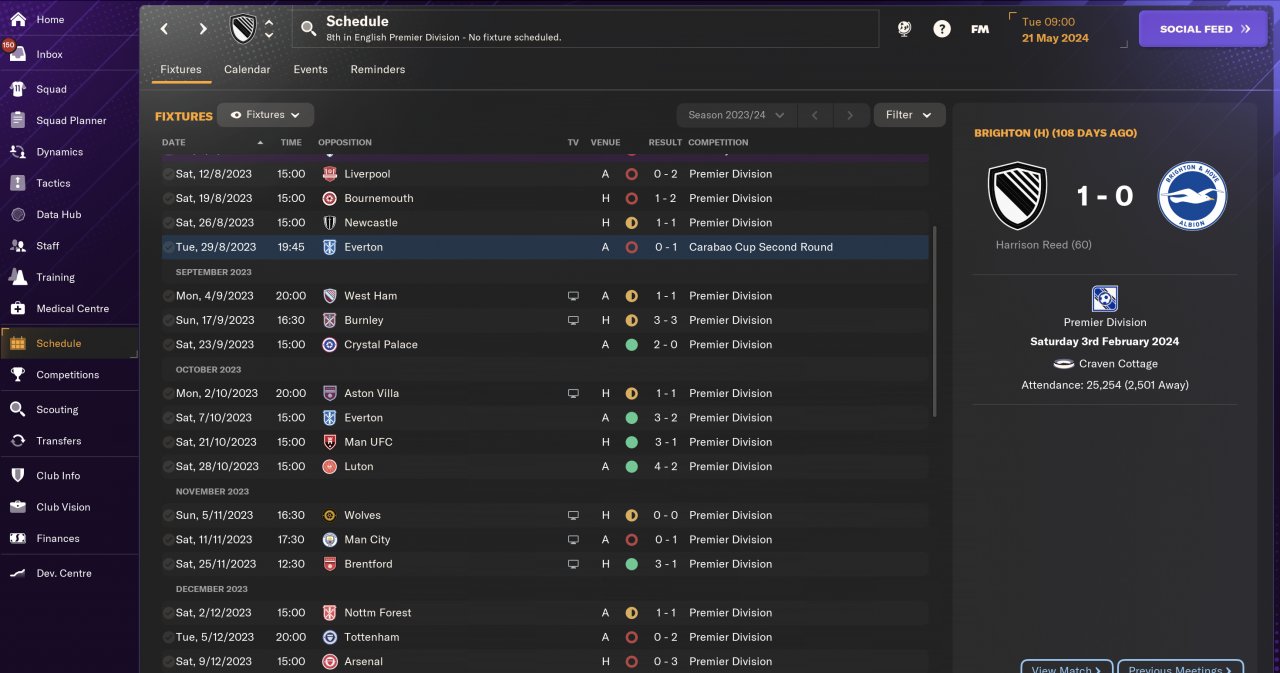Open the Tactics sidebar icon

(17, 183)
